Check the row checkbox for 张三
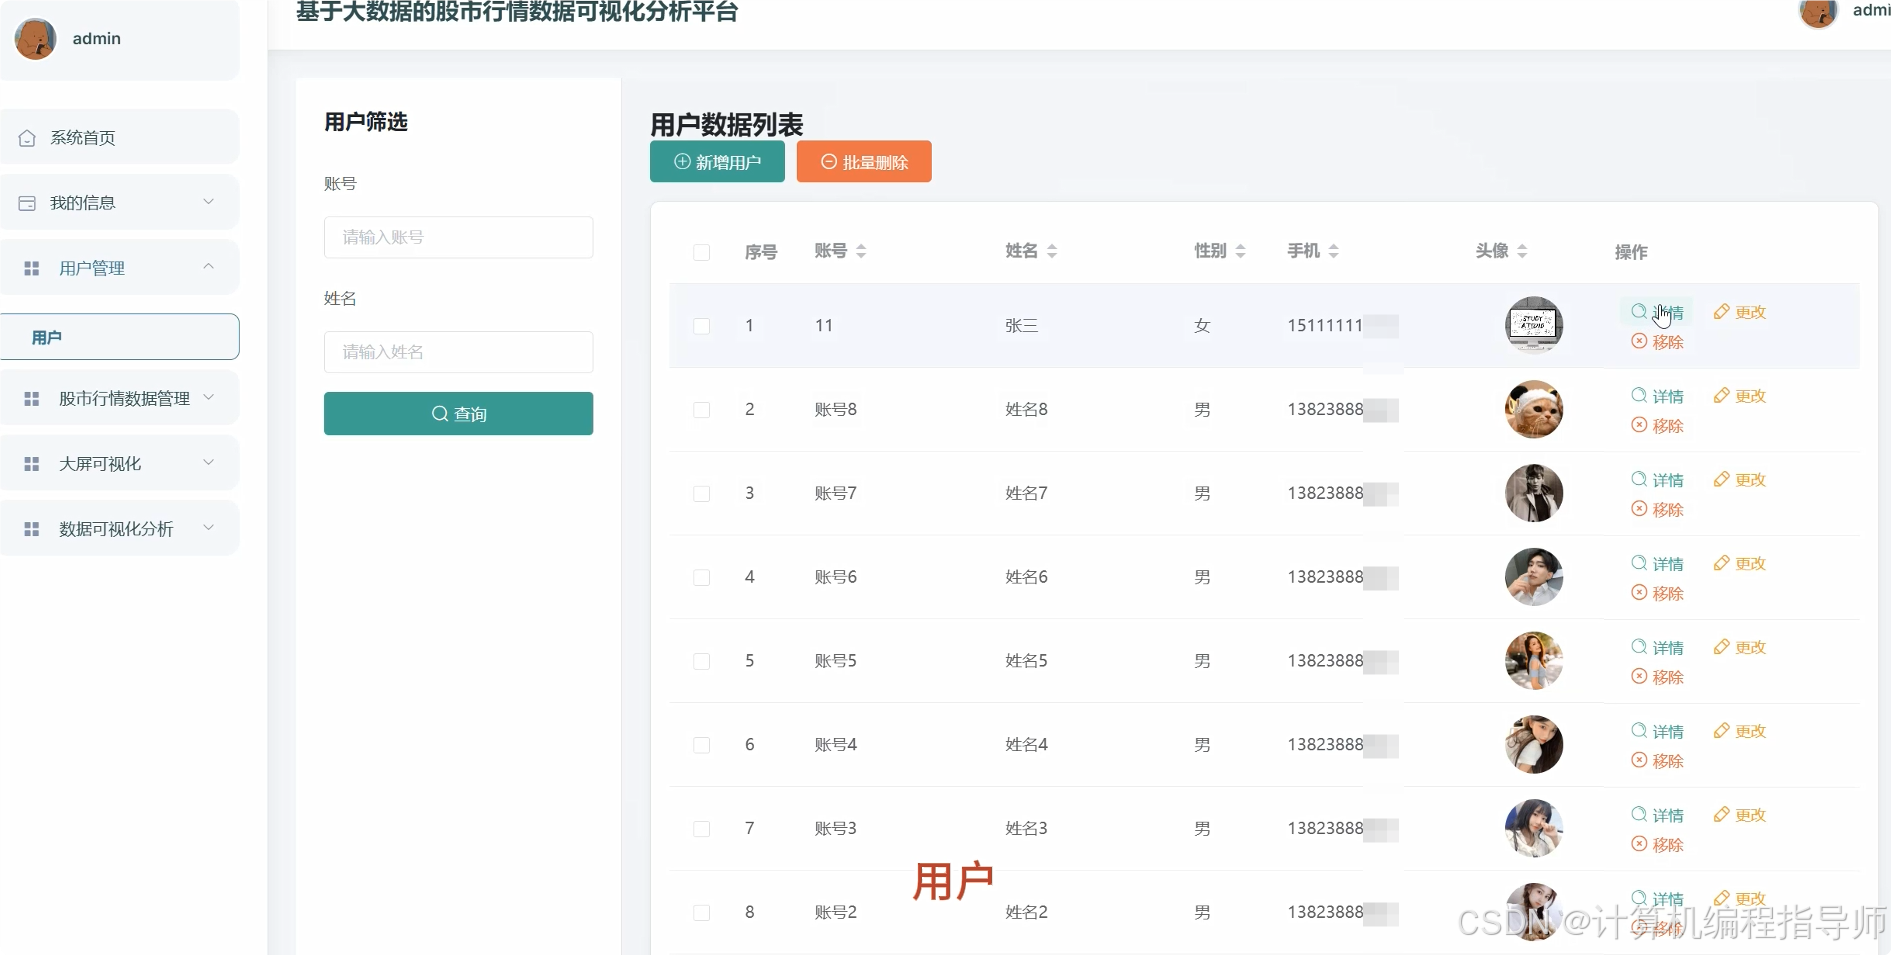 click(x=701, y=327)
